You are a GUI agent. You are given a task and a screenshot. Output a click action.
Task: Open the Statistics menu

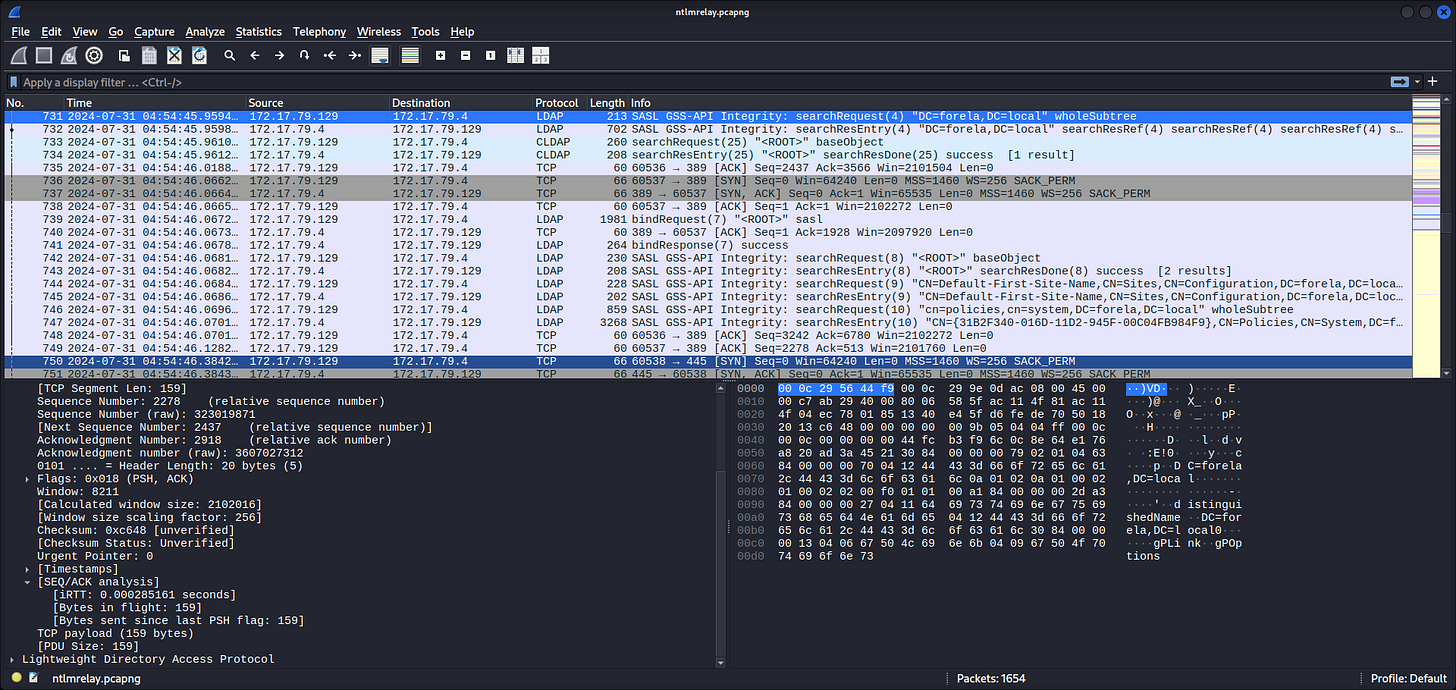[258, 32]
